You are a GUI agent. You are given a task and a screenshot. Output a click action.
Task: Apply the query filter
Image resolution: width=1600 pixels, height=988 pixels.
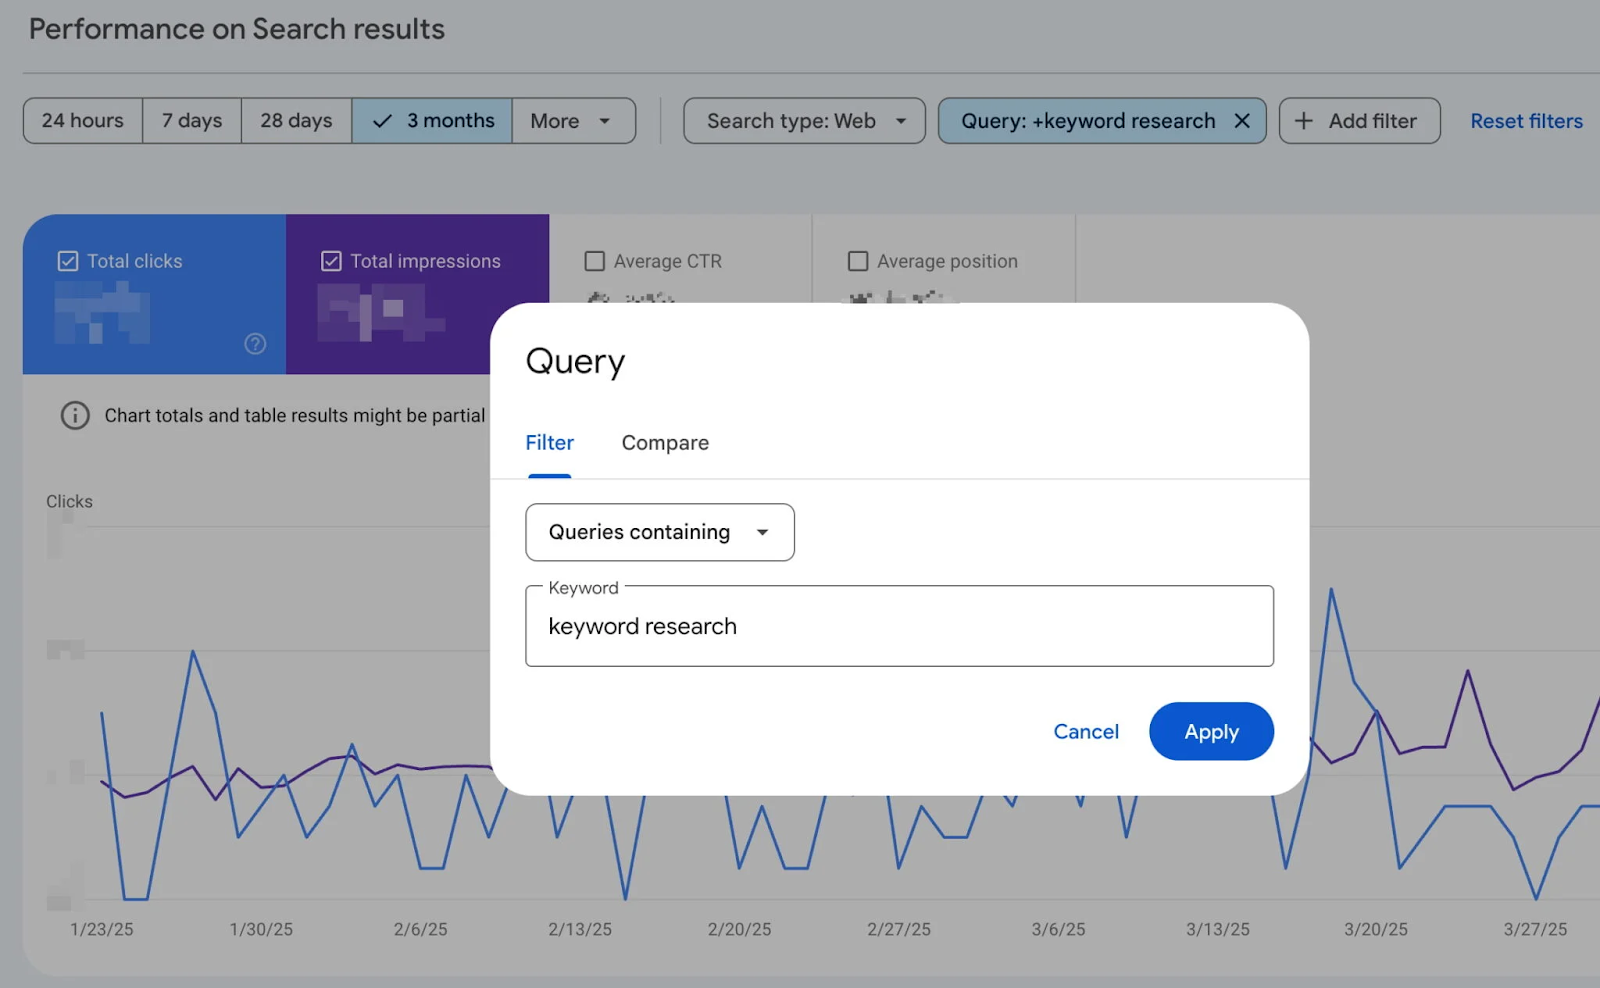(x=1211, y=731)
